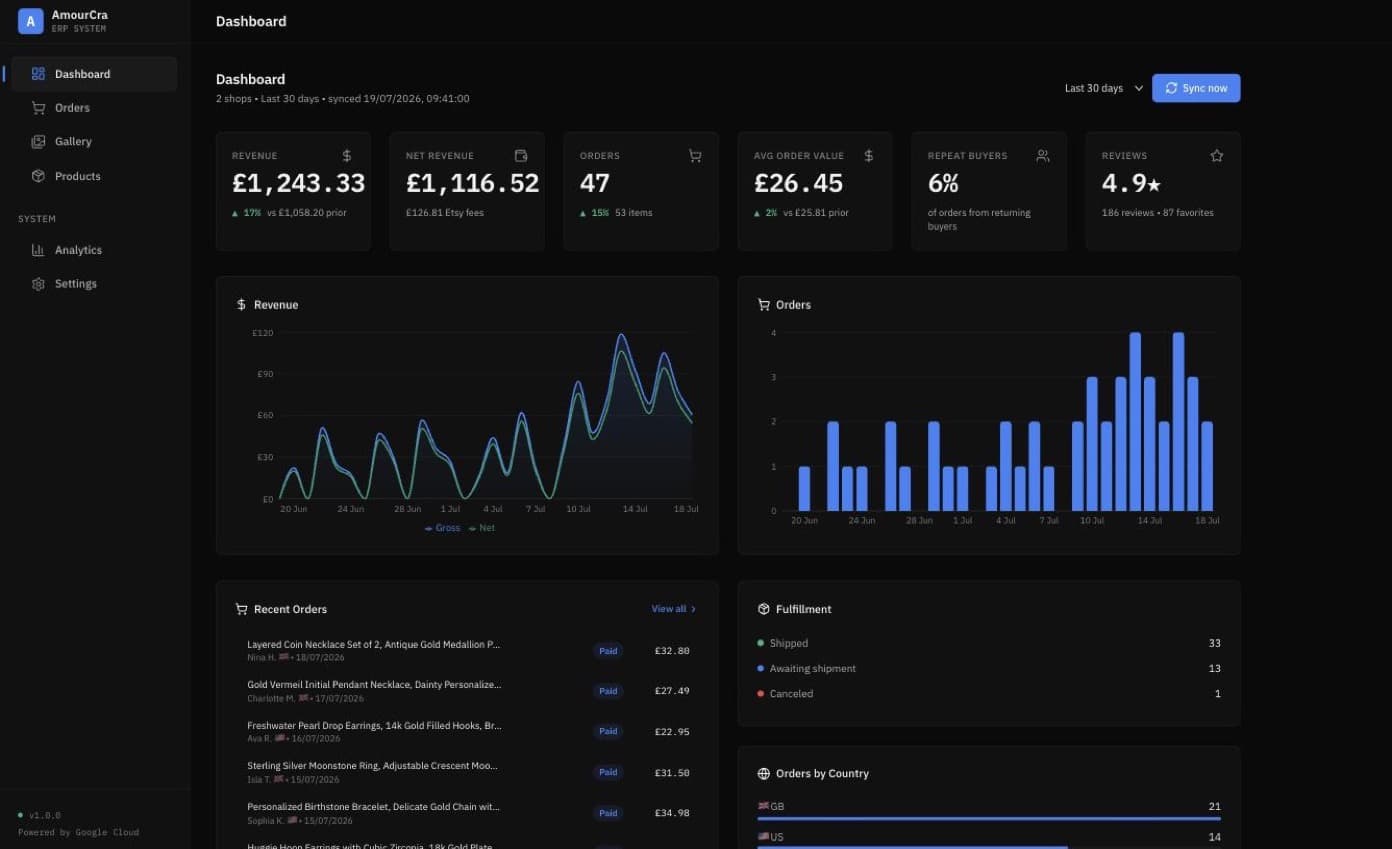Click the Awaiting shipment count 13
The image size is (1392, 849).
(x=1214, y=668)
